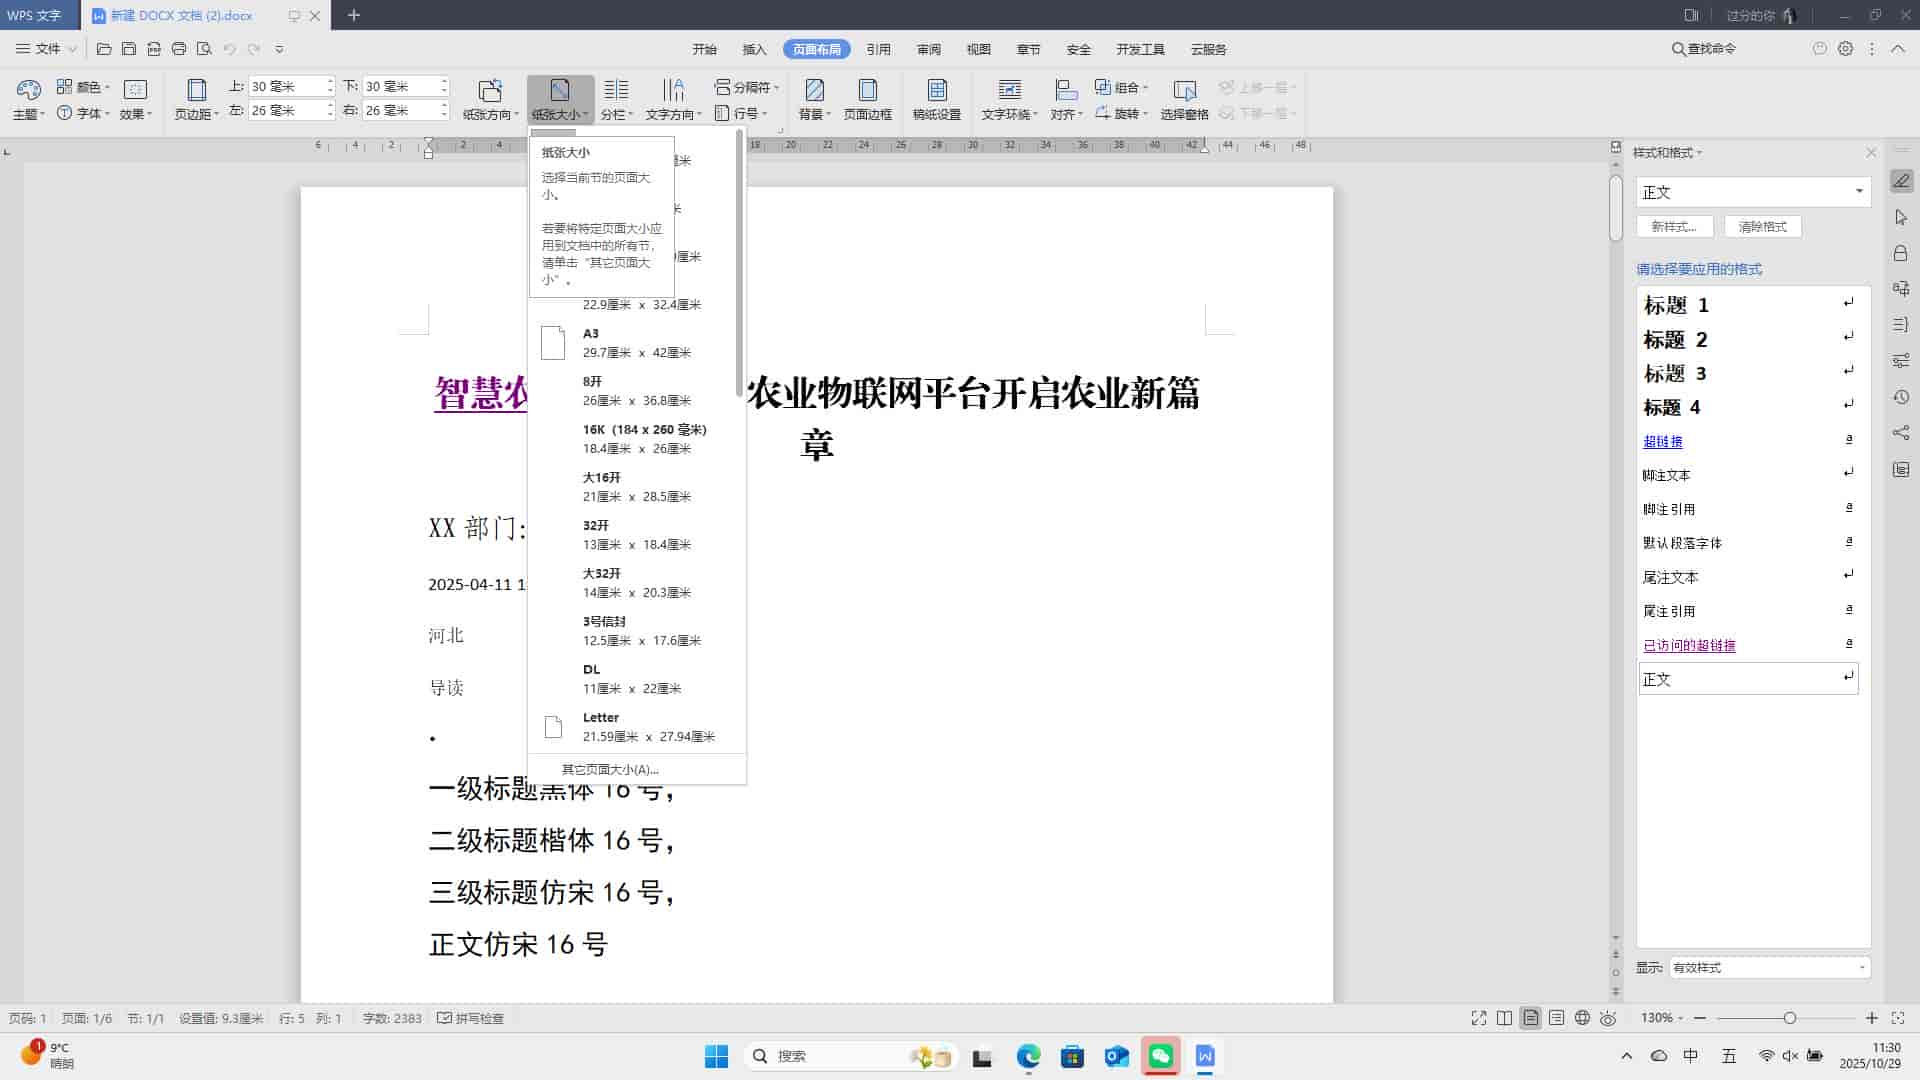Switch to the 开发工具 tab

1140,49
